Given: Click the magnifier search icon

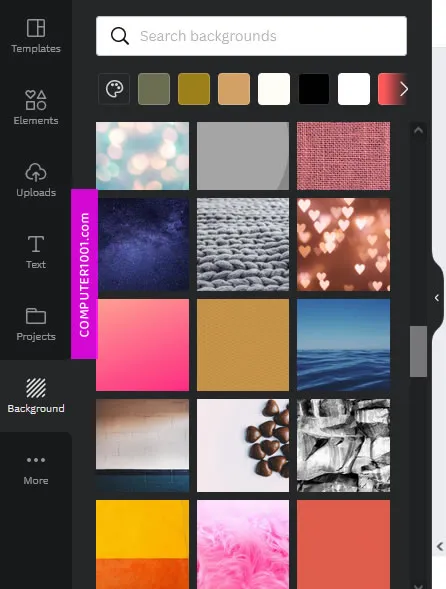Looking at the screenshot, I should pyautogui.click(x=119, y=36).
